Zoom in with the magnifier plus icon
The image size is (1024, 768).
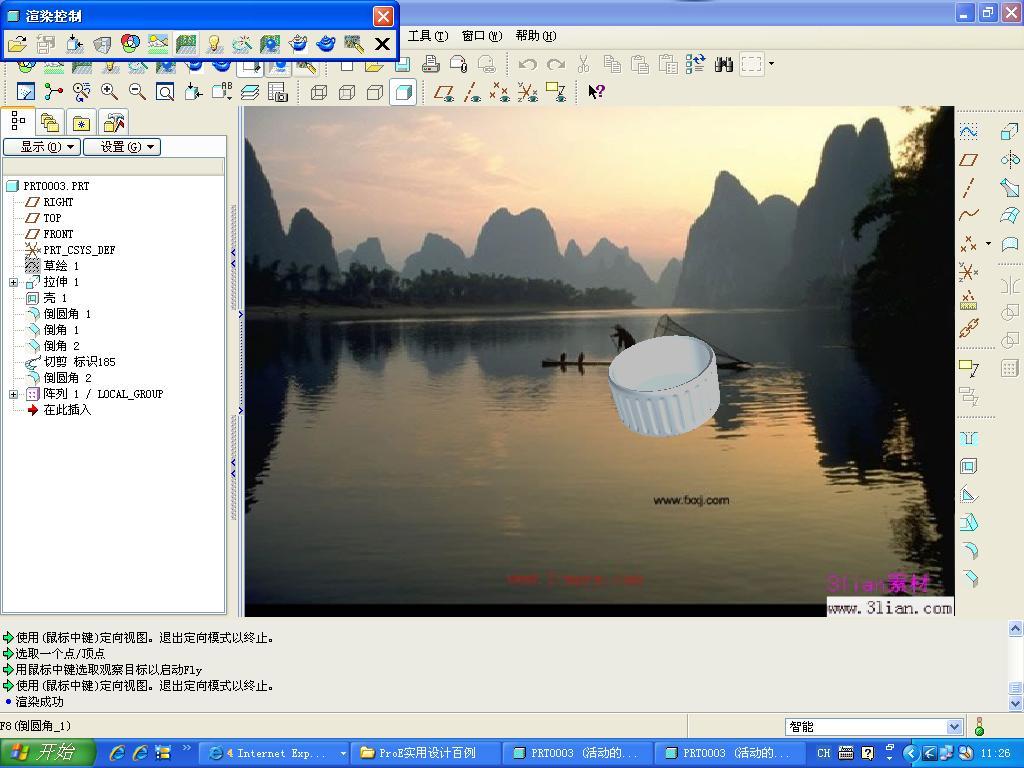[x=109, y=92]
